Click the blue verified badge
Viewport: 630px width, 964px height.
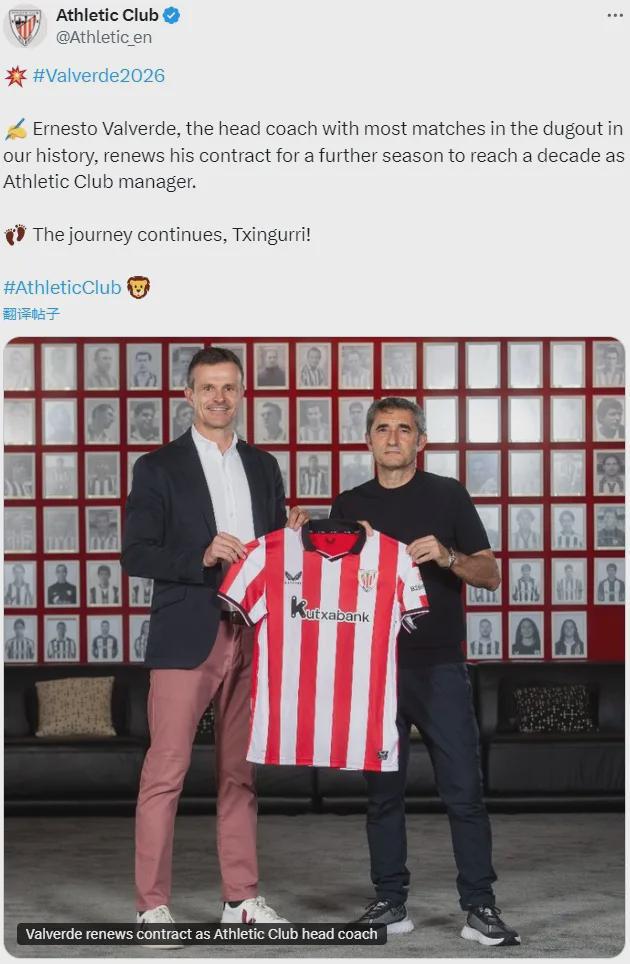171,15
